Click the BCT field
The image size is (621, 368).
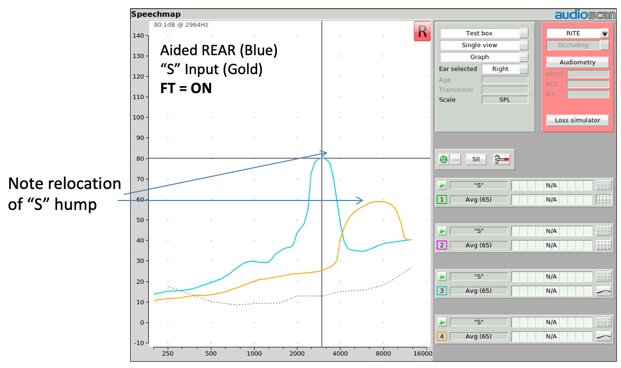pos(588,84)
